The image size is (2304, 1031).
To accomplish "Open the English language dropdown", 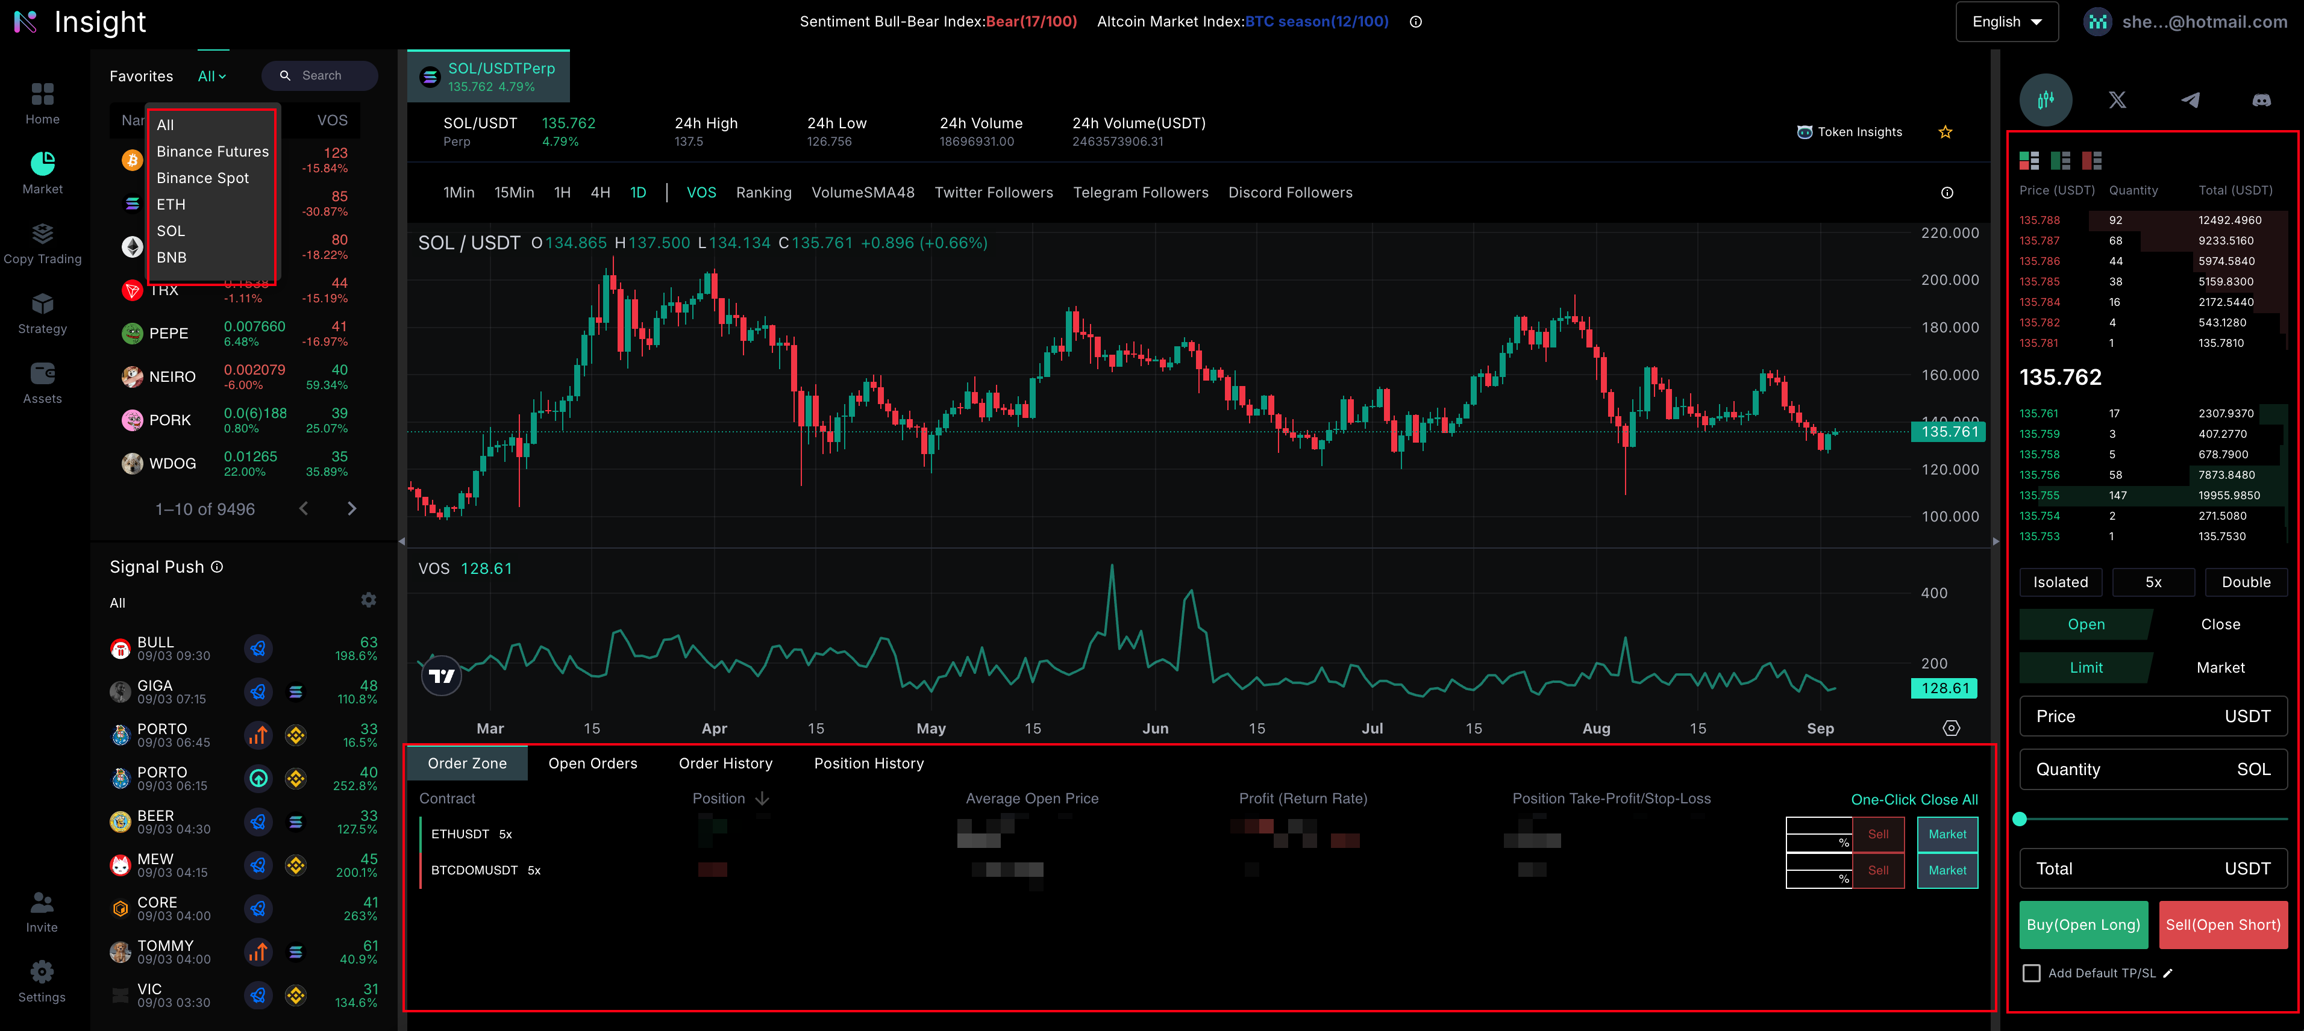I will tap(2006, 22).
